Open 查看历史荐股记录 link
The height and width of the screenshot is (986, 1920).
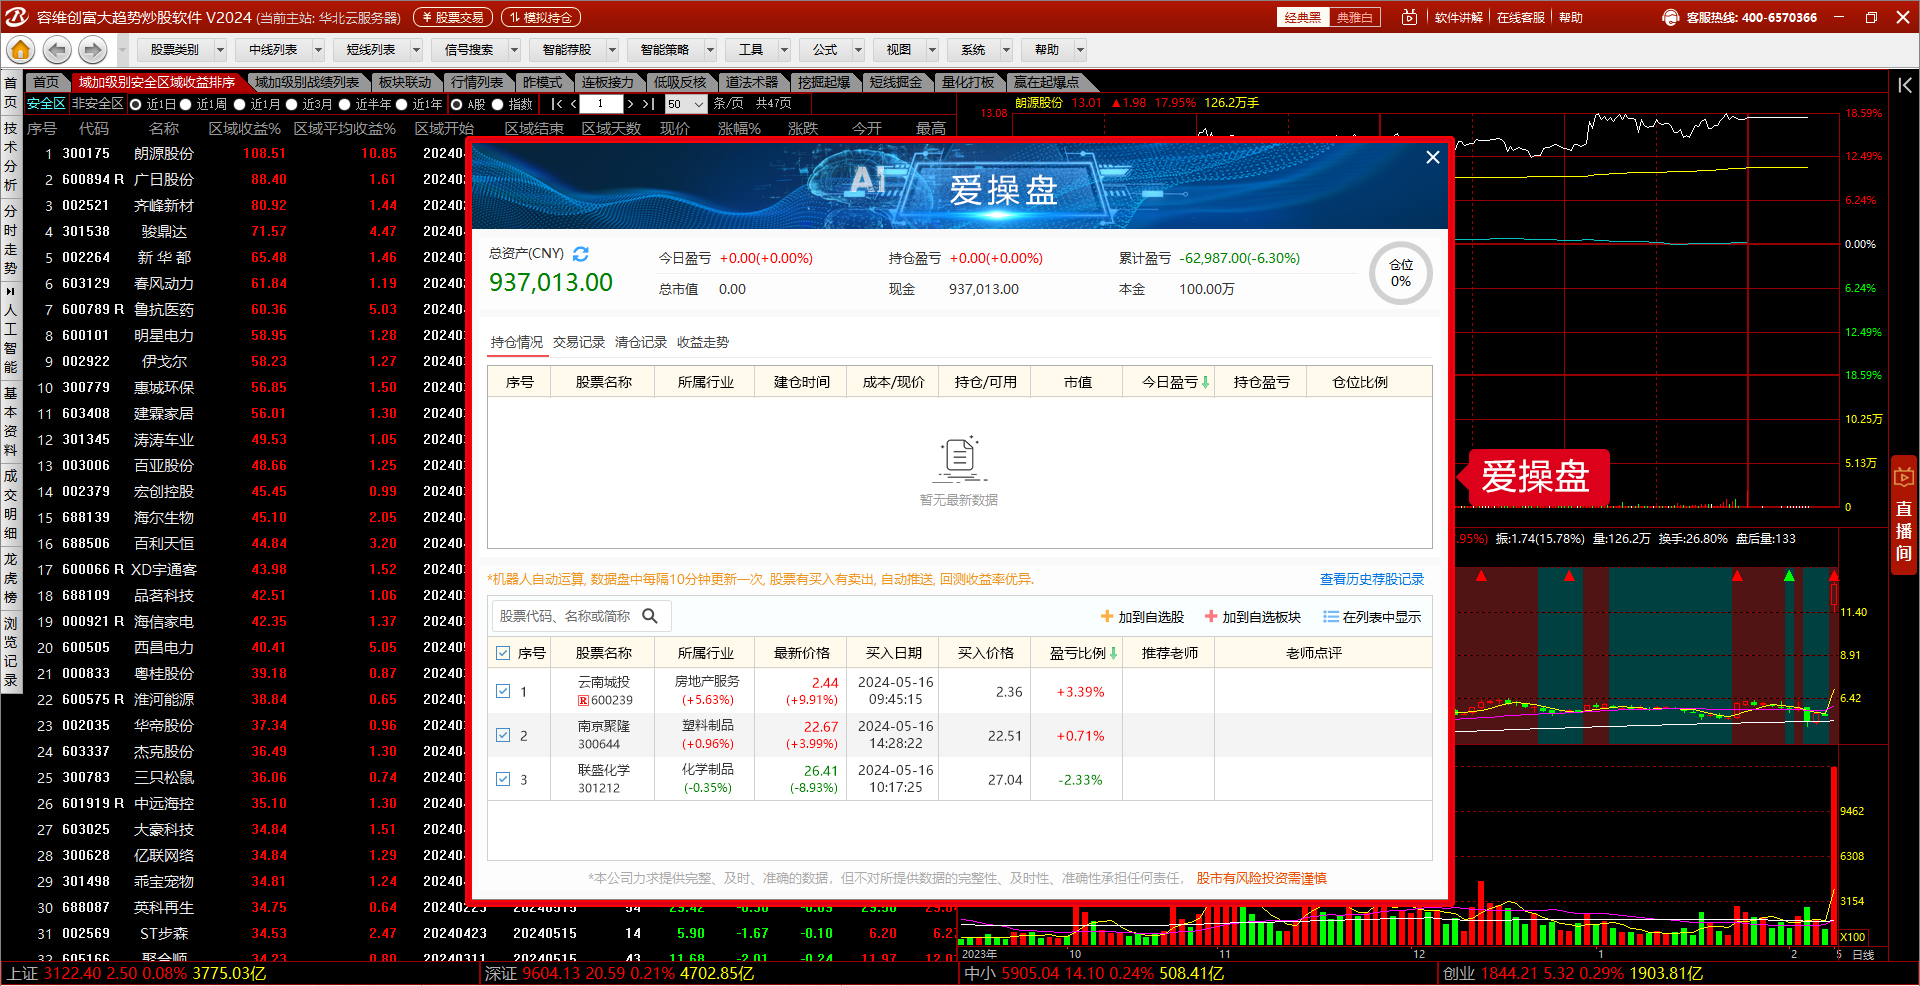coord(1372,579)
